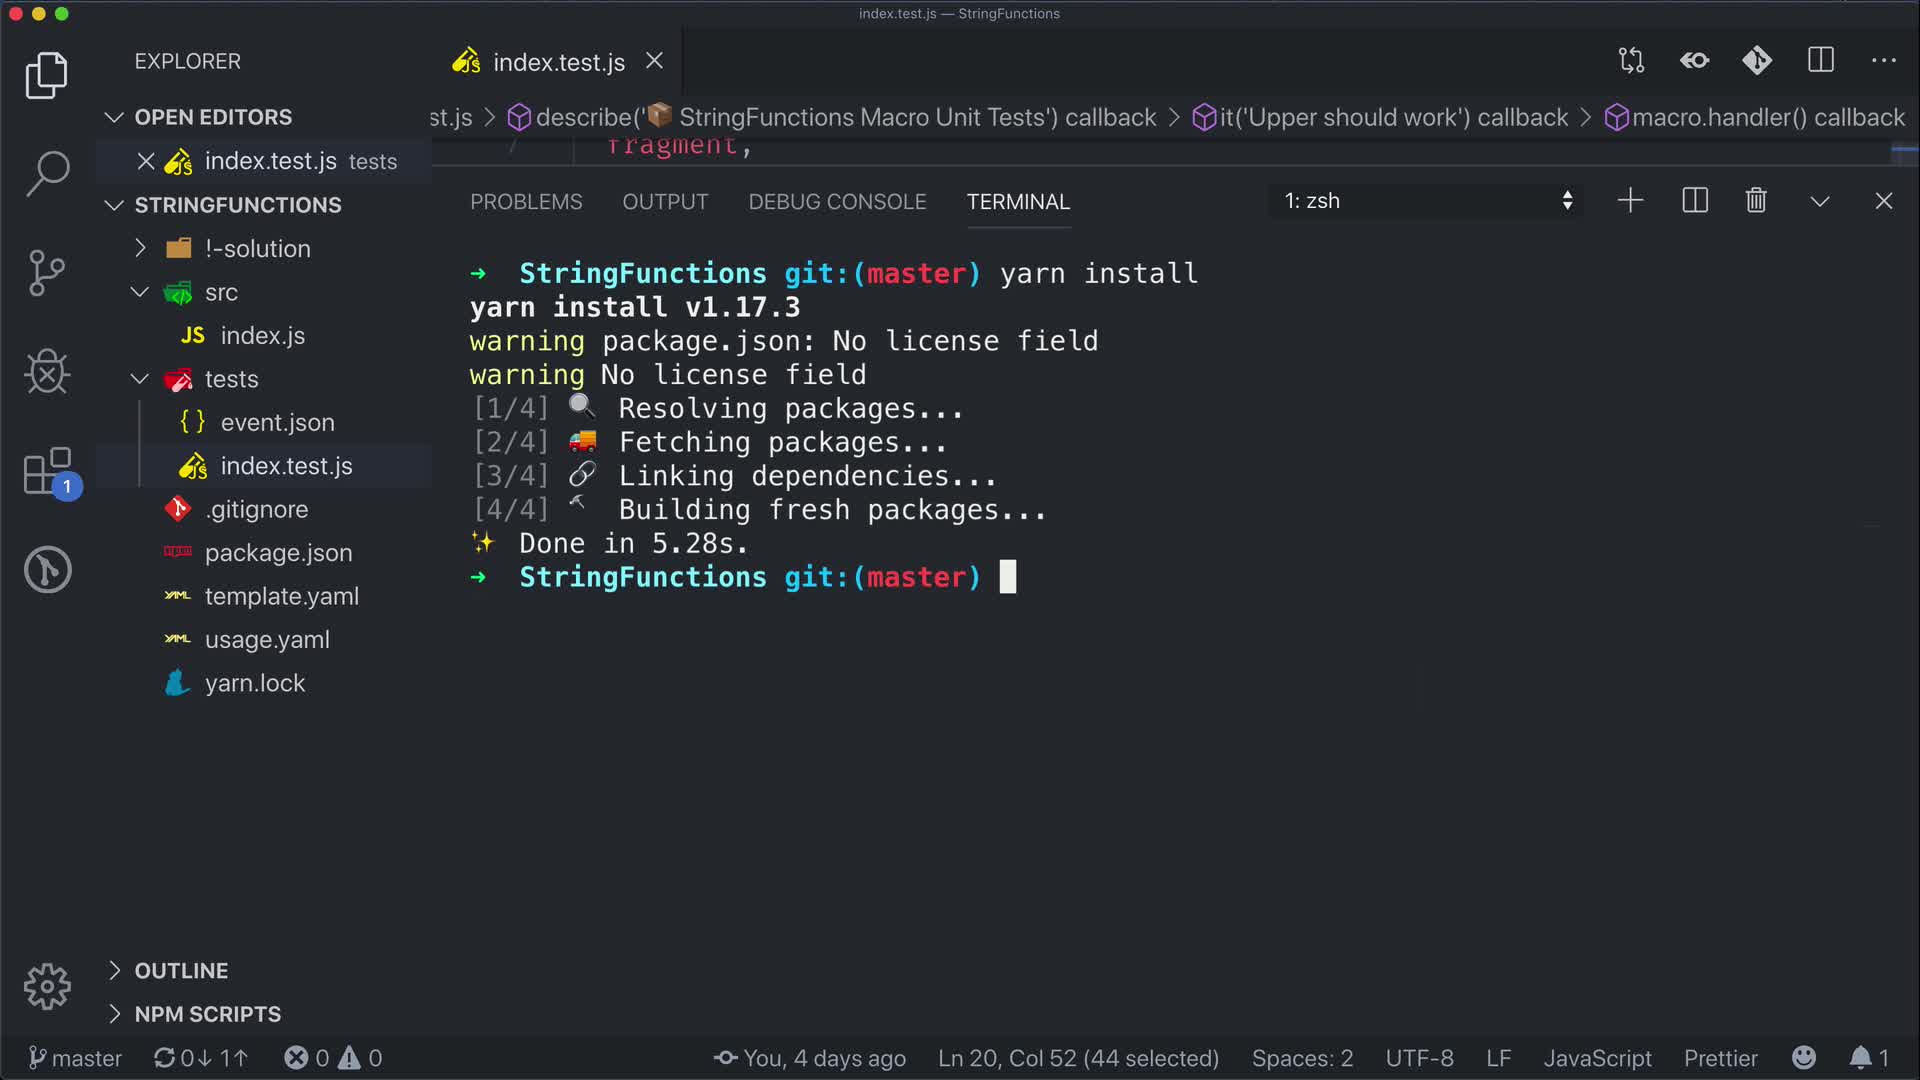1920x1080 pixels.
Task: Open the Search view in activity bar
Action: [x=47, y=173]
